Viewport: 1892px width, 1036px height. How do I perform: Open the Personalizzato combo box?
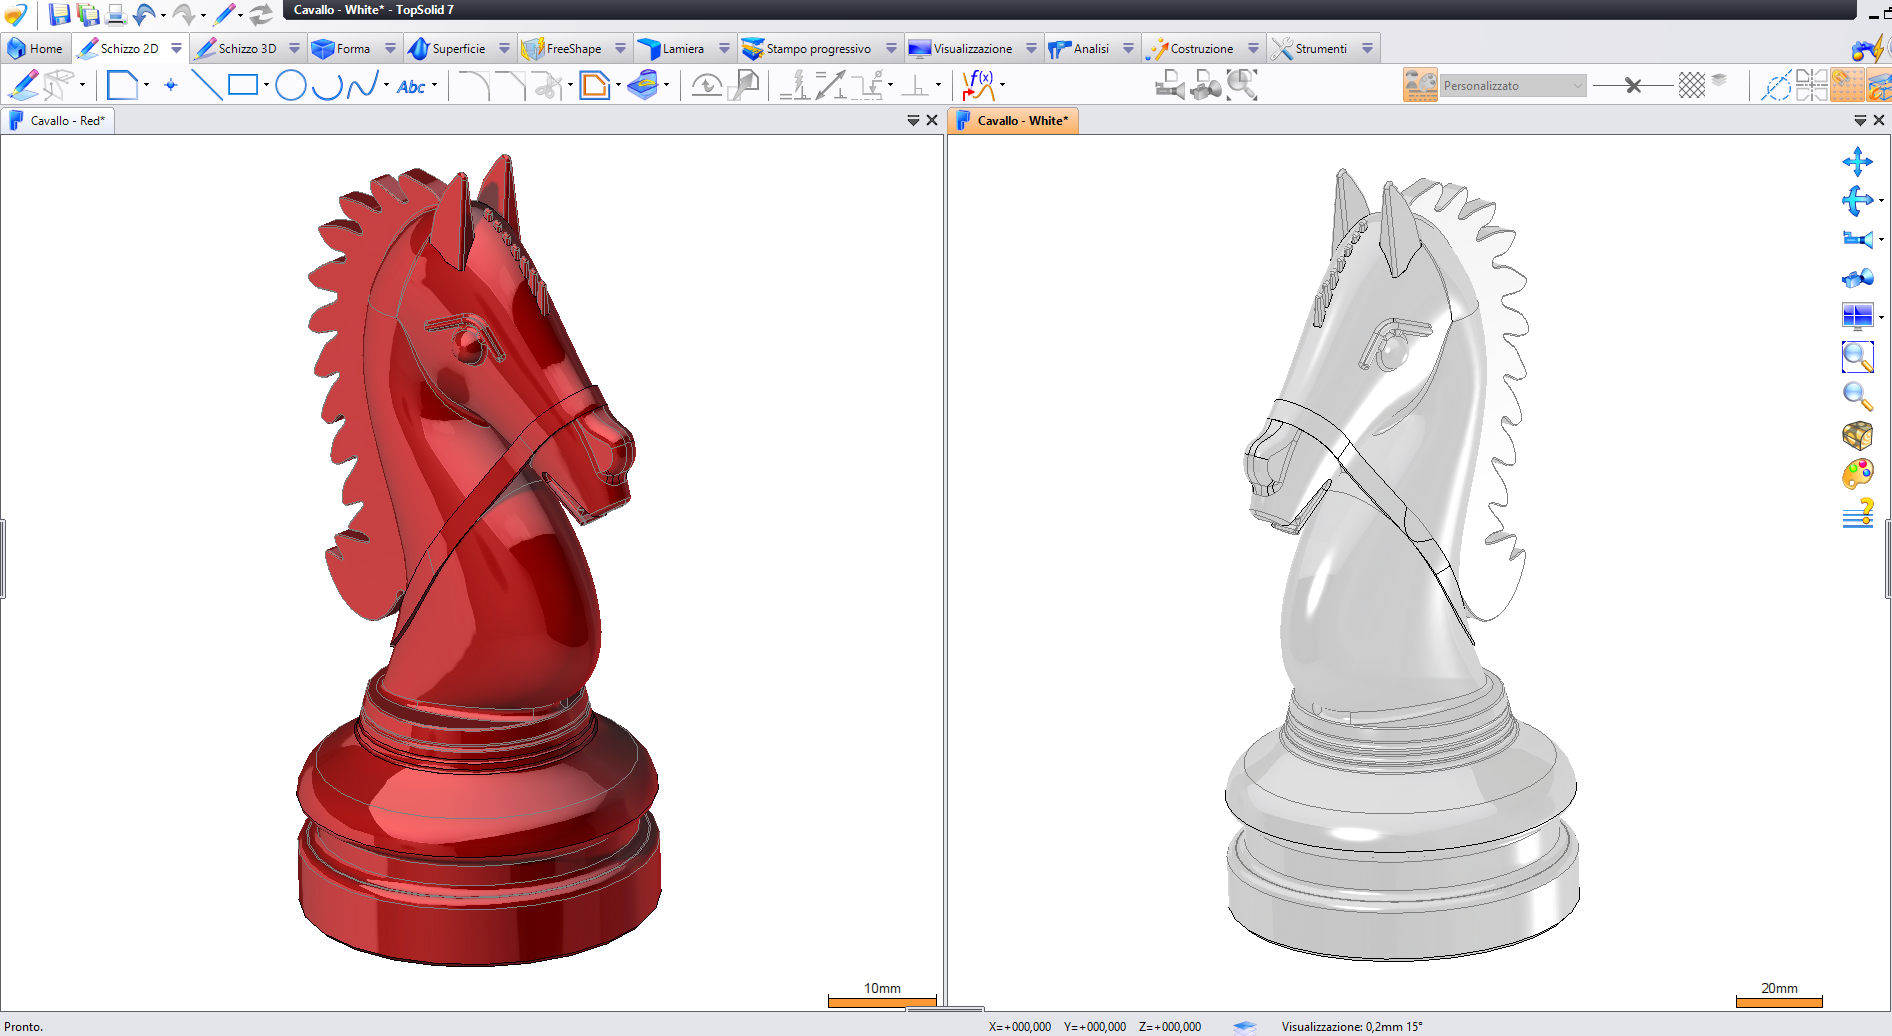coord(1513,86)
